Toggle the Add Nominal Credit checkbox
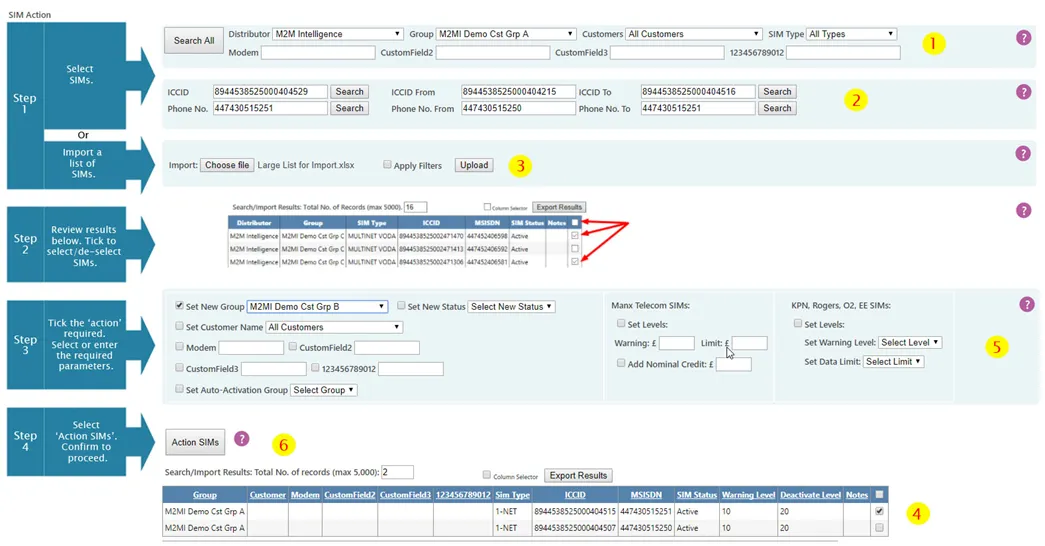The width and height of the screenshot is (1045, 546). 621,363
